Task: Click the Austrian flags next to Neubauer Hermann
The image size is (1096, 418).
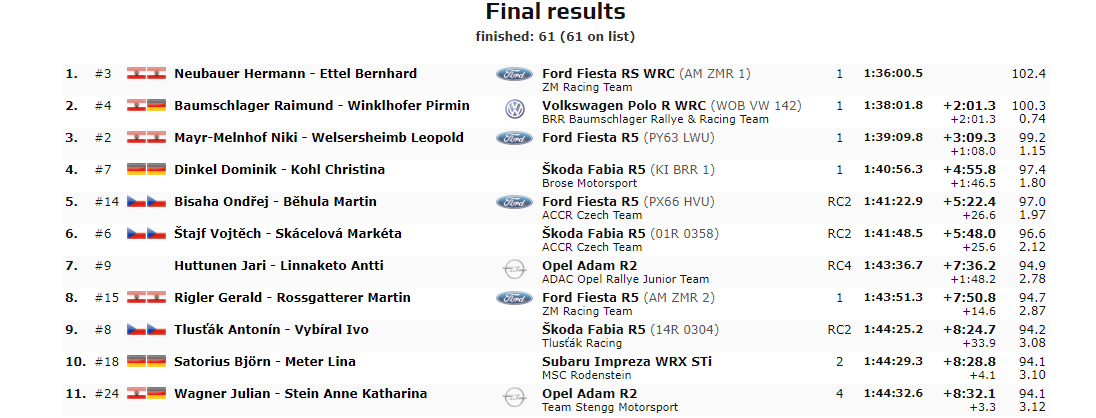Action: pos(146,74)
